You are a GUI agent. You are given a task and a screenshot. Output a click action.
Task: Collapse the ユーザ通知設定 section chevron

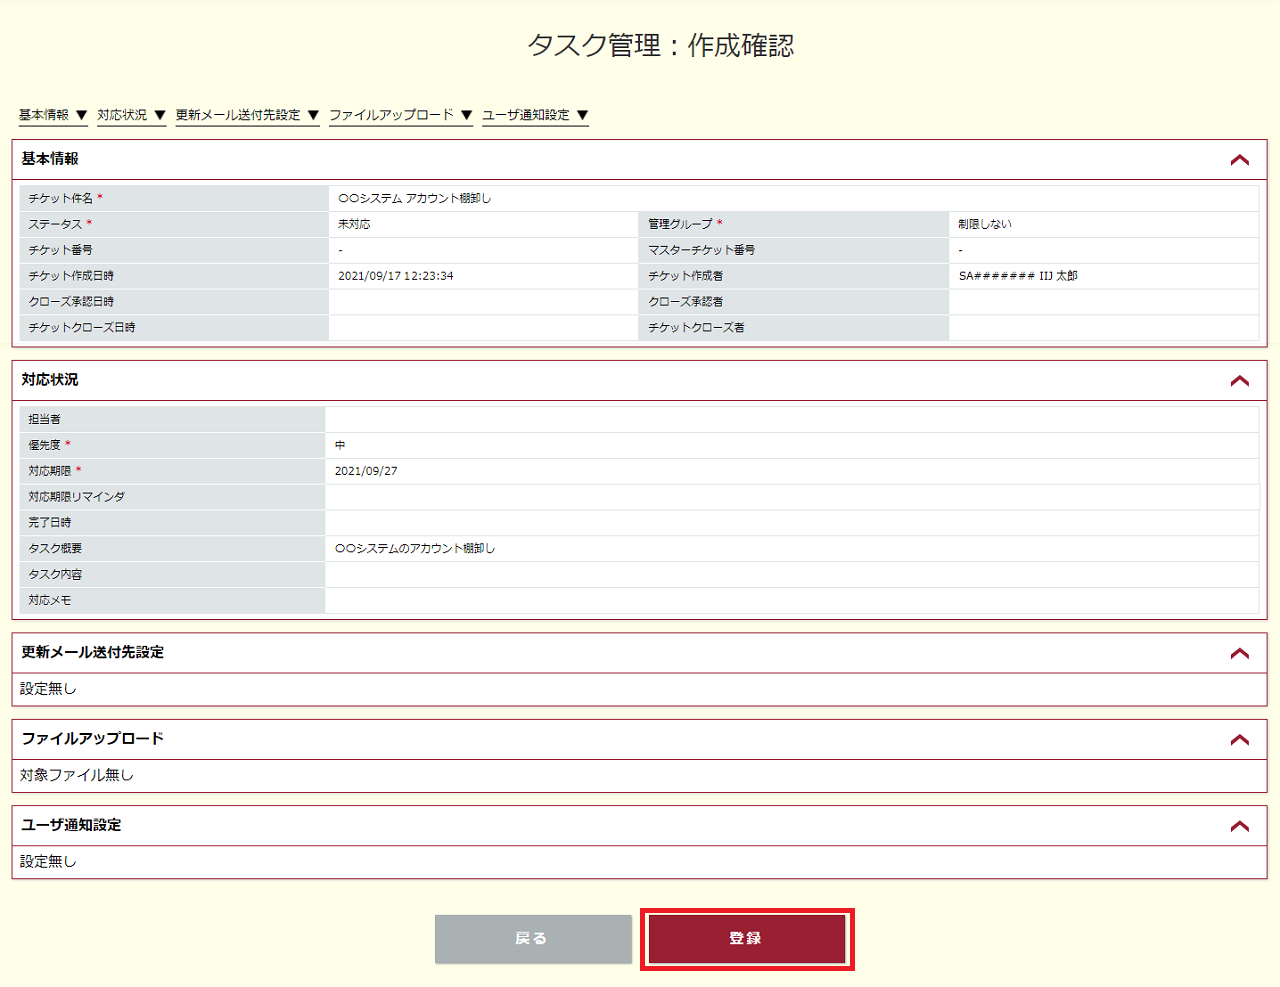1240,826
